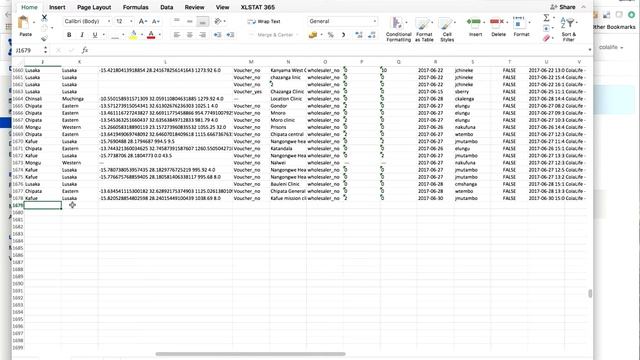Screen dimensions: 640x360
Task: Activate the Format Painter brush icon
Action: point(44,38)
